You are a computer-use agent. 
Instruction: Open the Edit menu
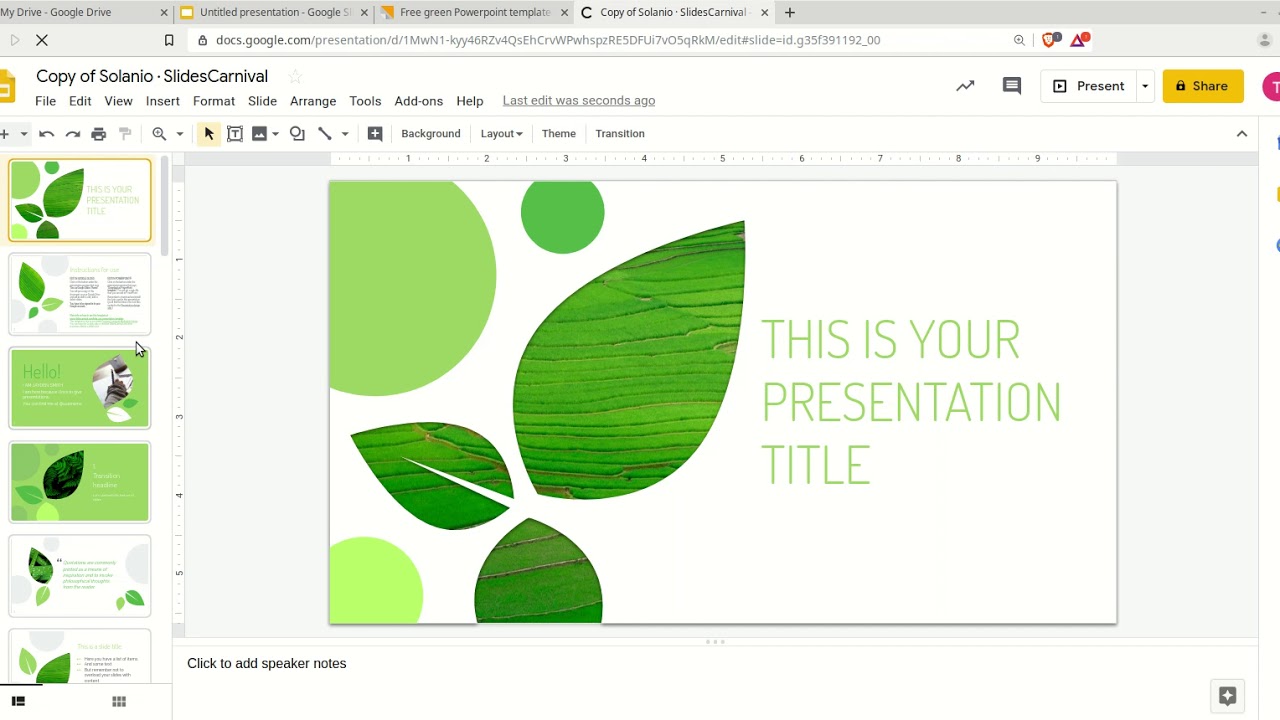[80, 101]
